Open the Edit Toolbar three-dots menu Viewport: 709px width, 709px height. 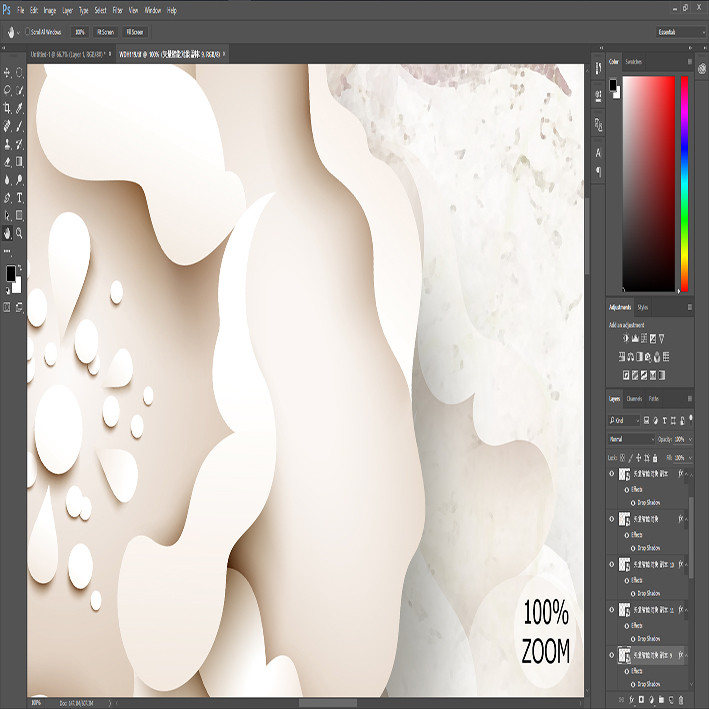coord(7,251)
